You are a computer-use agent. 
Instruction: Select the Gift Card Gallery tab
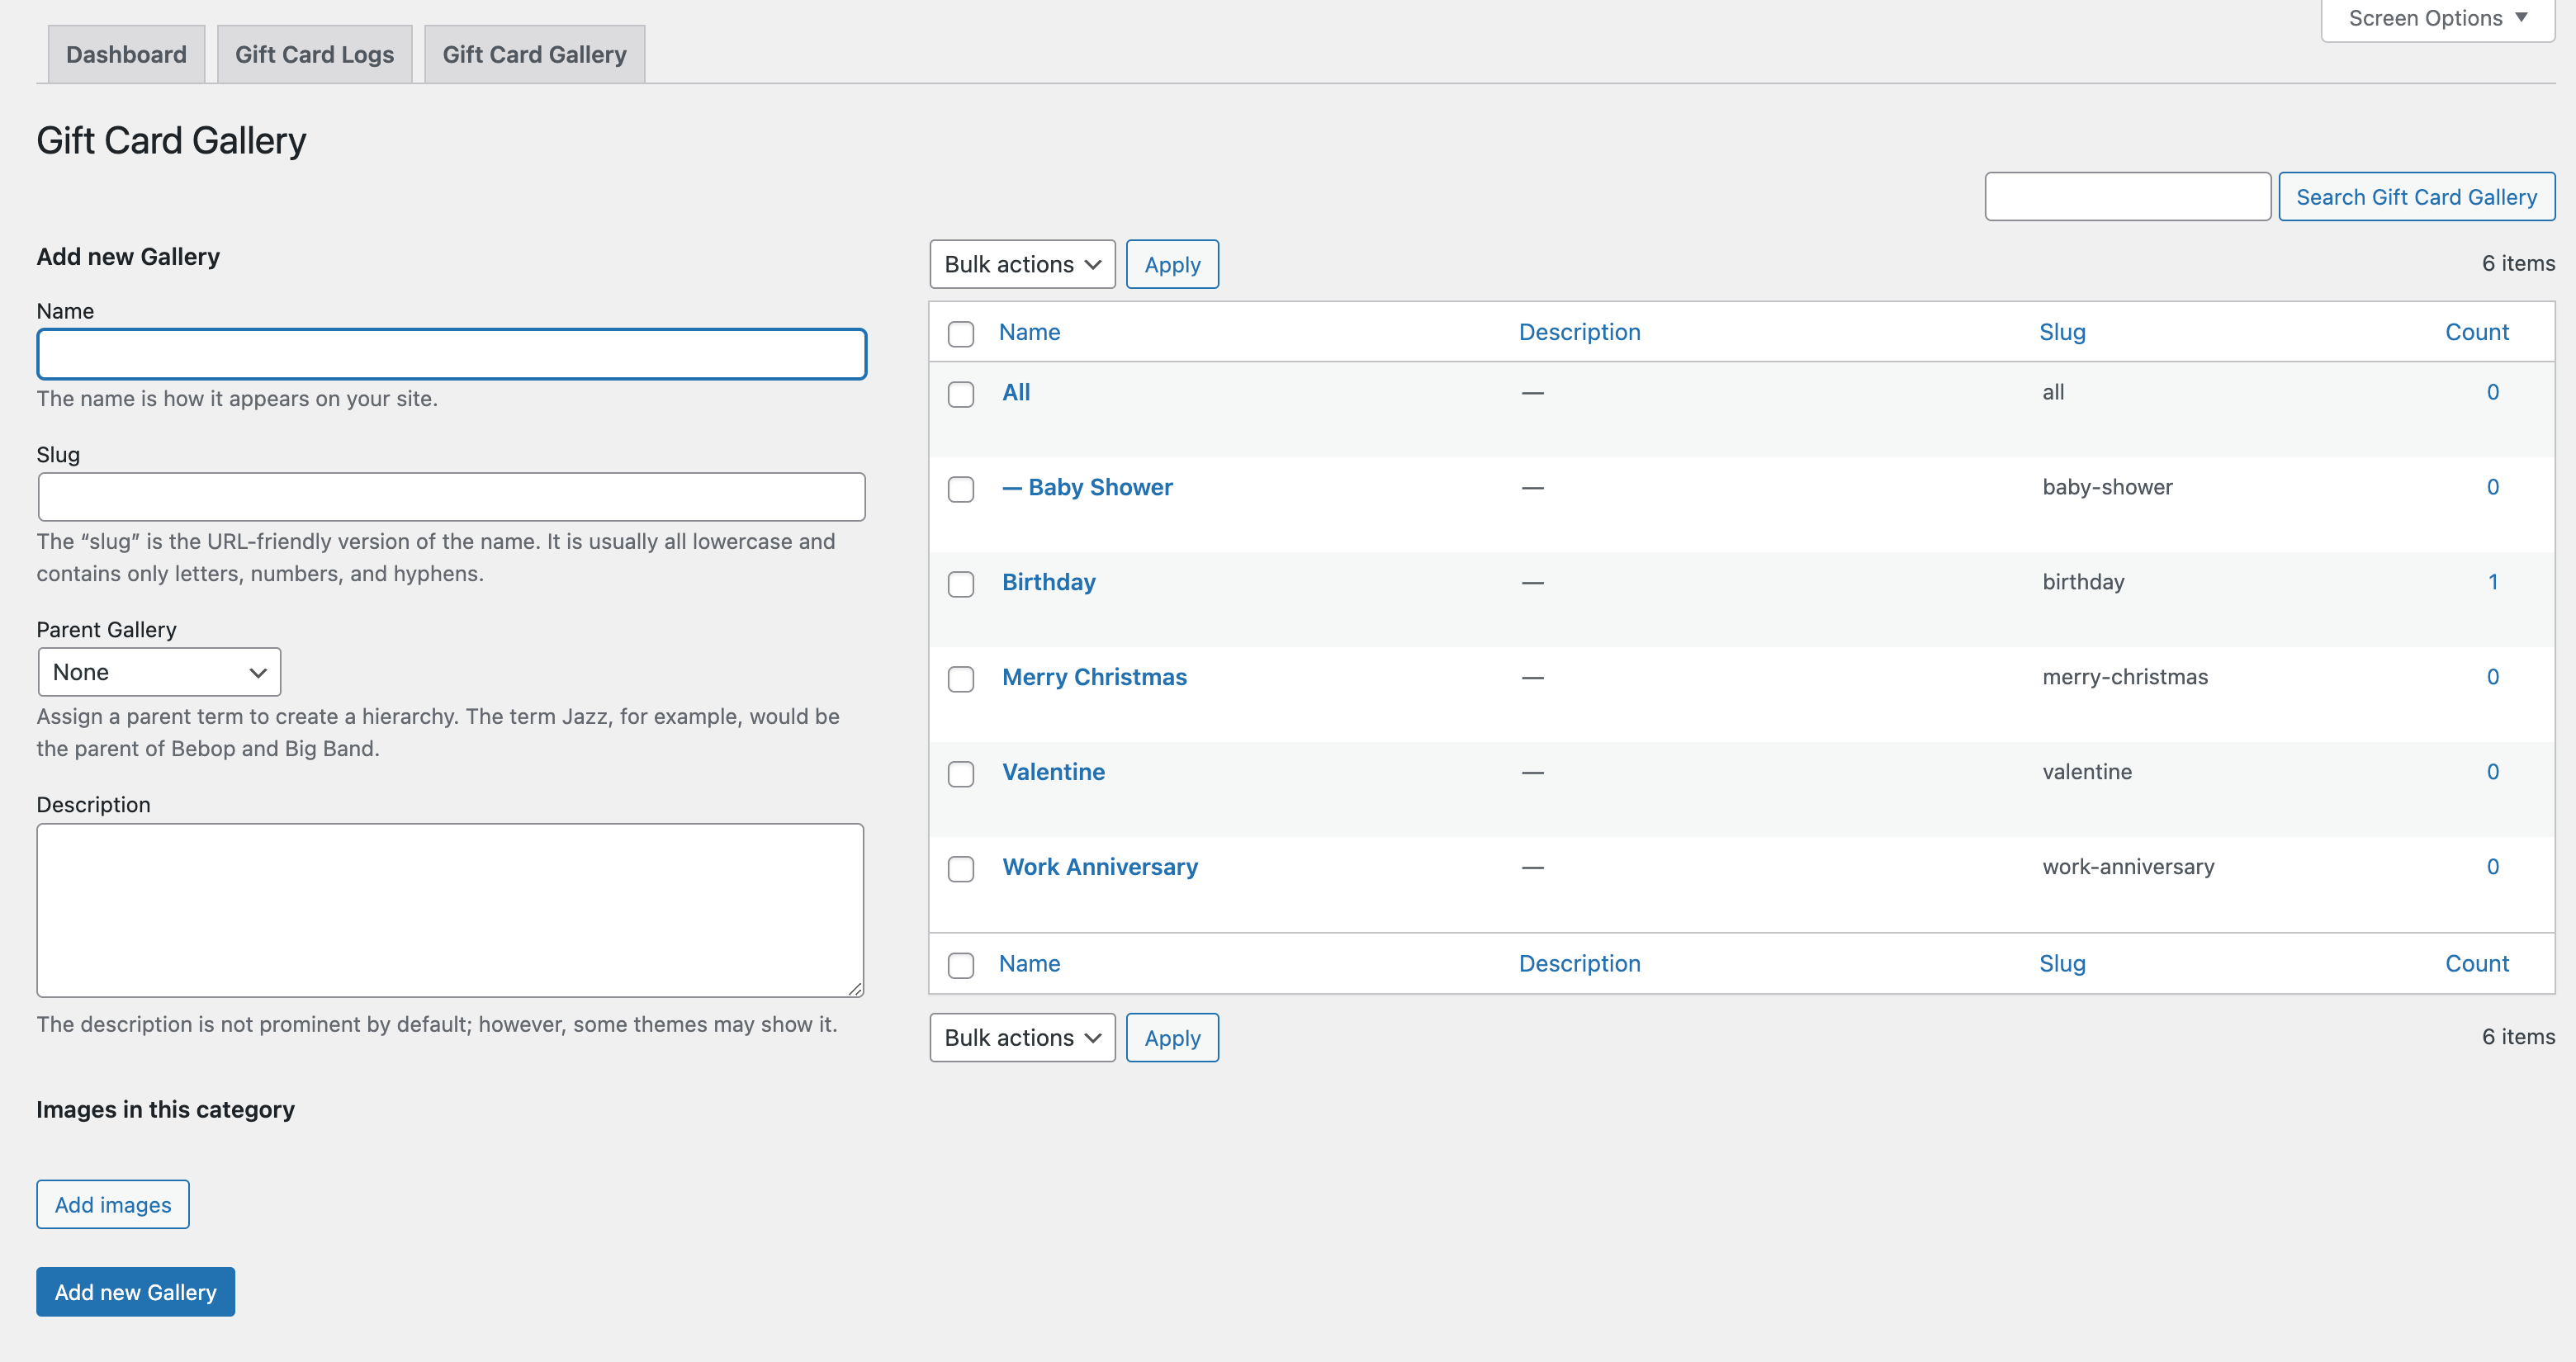coord(534,54)
